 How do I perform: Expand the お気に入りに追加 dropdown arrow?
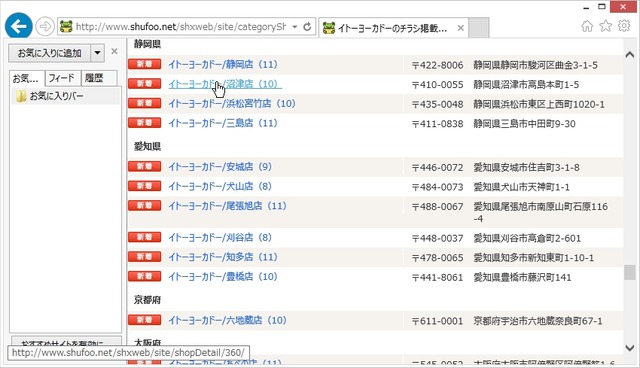(x=97, y=53)
